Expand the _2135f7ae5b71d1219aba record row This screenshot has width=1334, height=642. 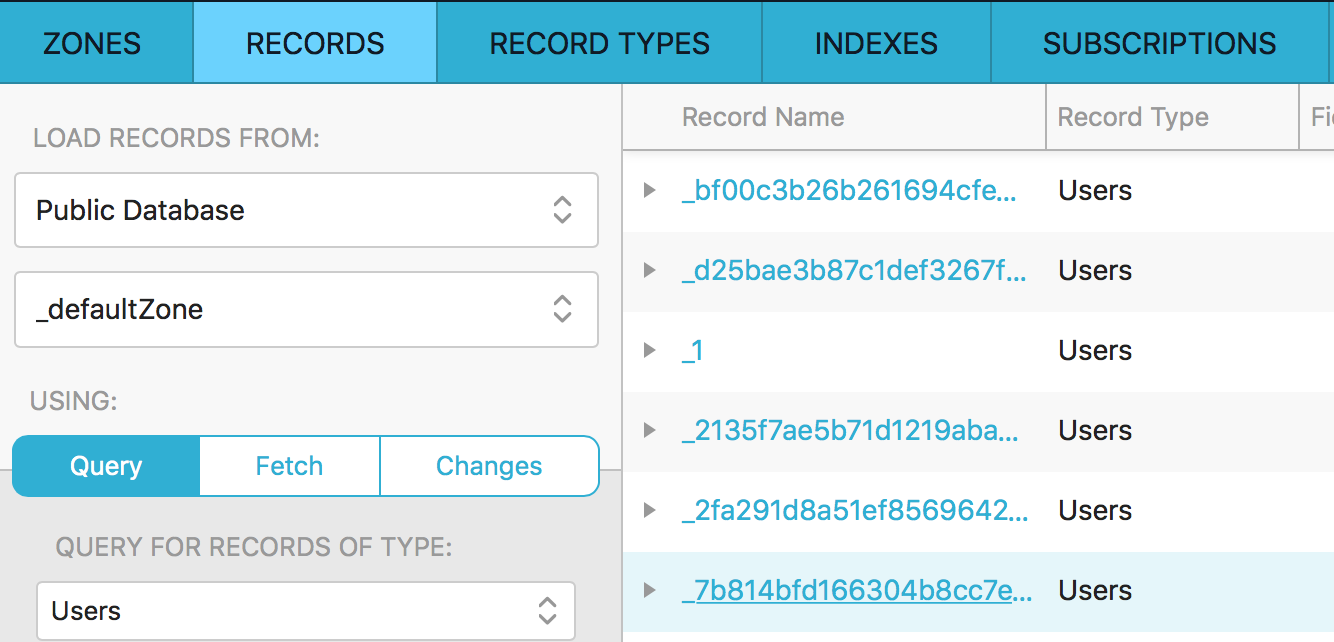[650, 430]
